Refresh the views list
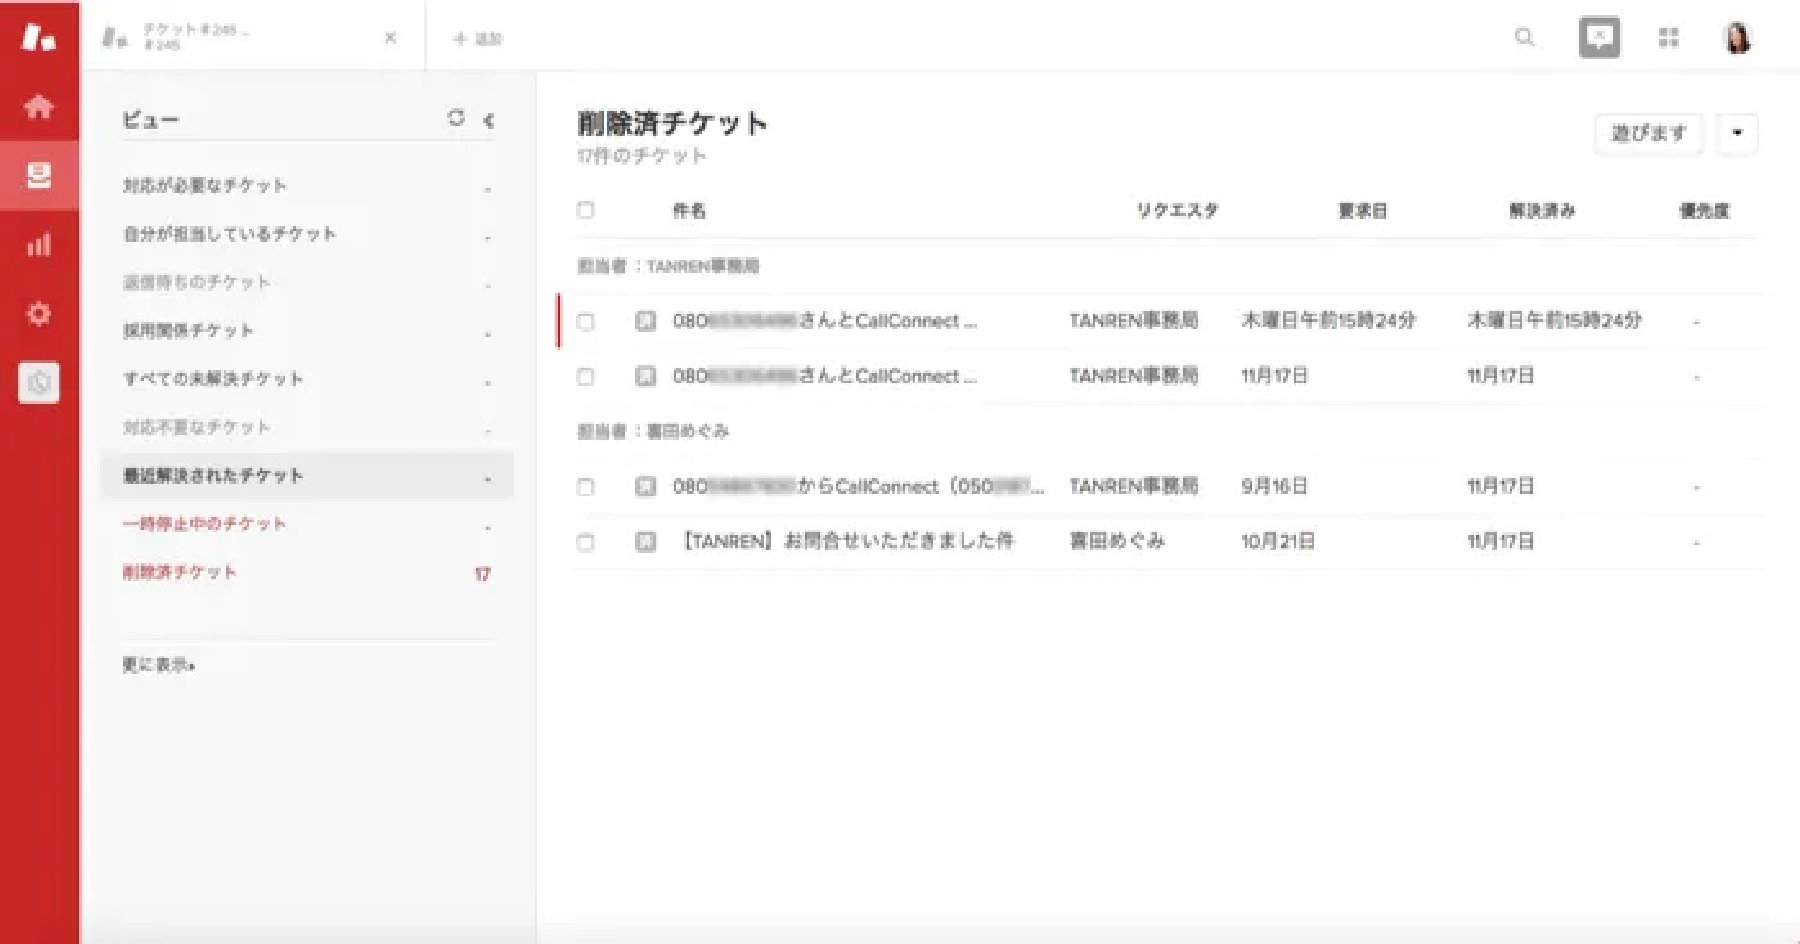Screen dimensions: 1800x944 point(456,118)
